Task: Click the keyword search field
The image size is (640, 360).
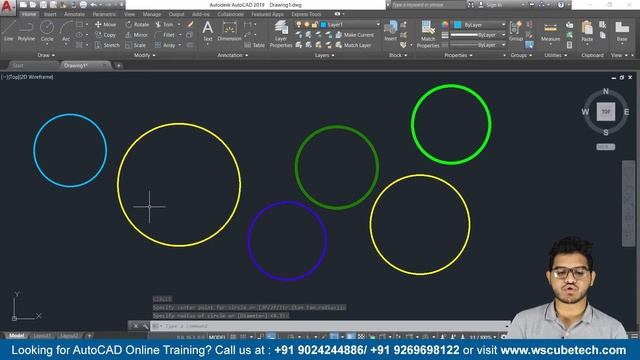Action: (x=428, y=5)
